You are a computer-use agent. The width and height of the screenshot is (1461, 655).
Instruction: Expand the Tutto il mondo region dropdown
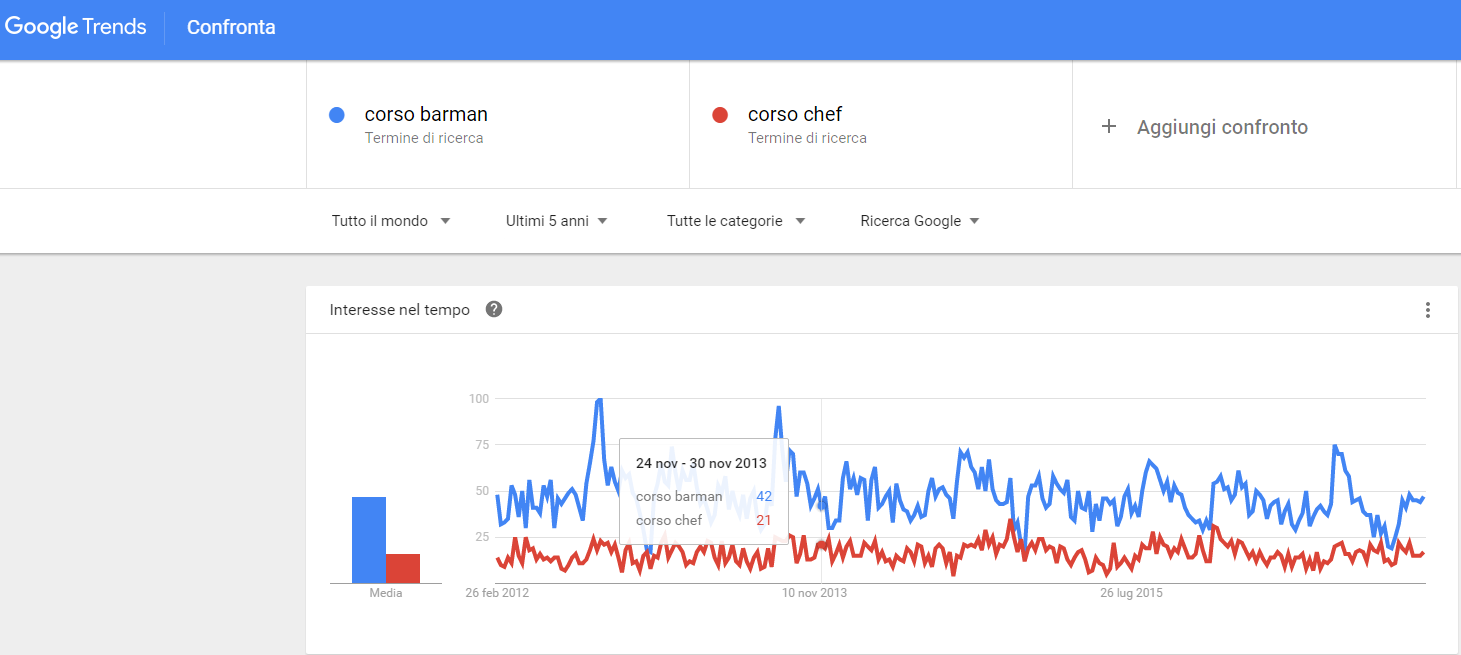coord(391,221)
